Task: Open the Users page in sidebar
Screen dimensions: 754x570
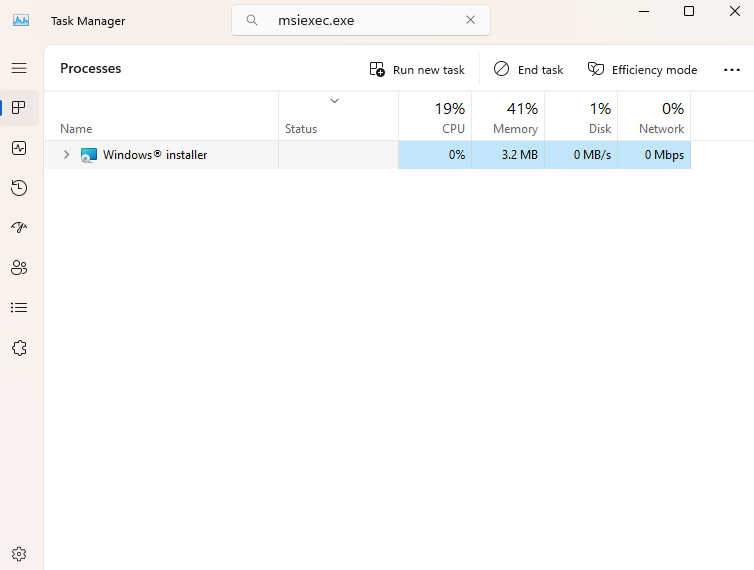Action: [19, 267]
